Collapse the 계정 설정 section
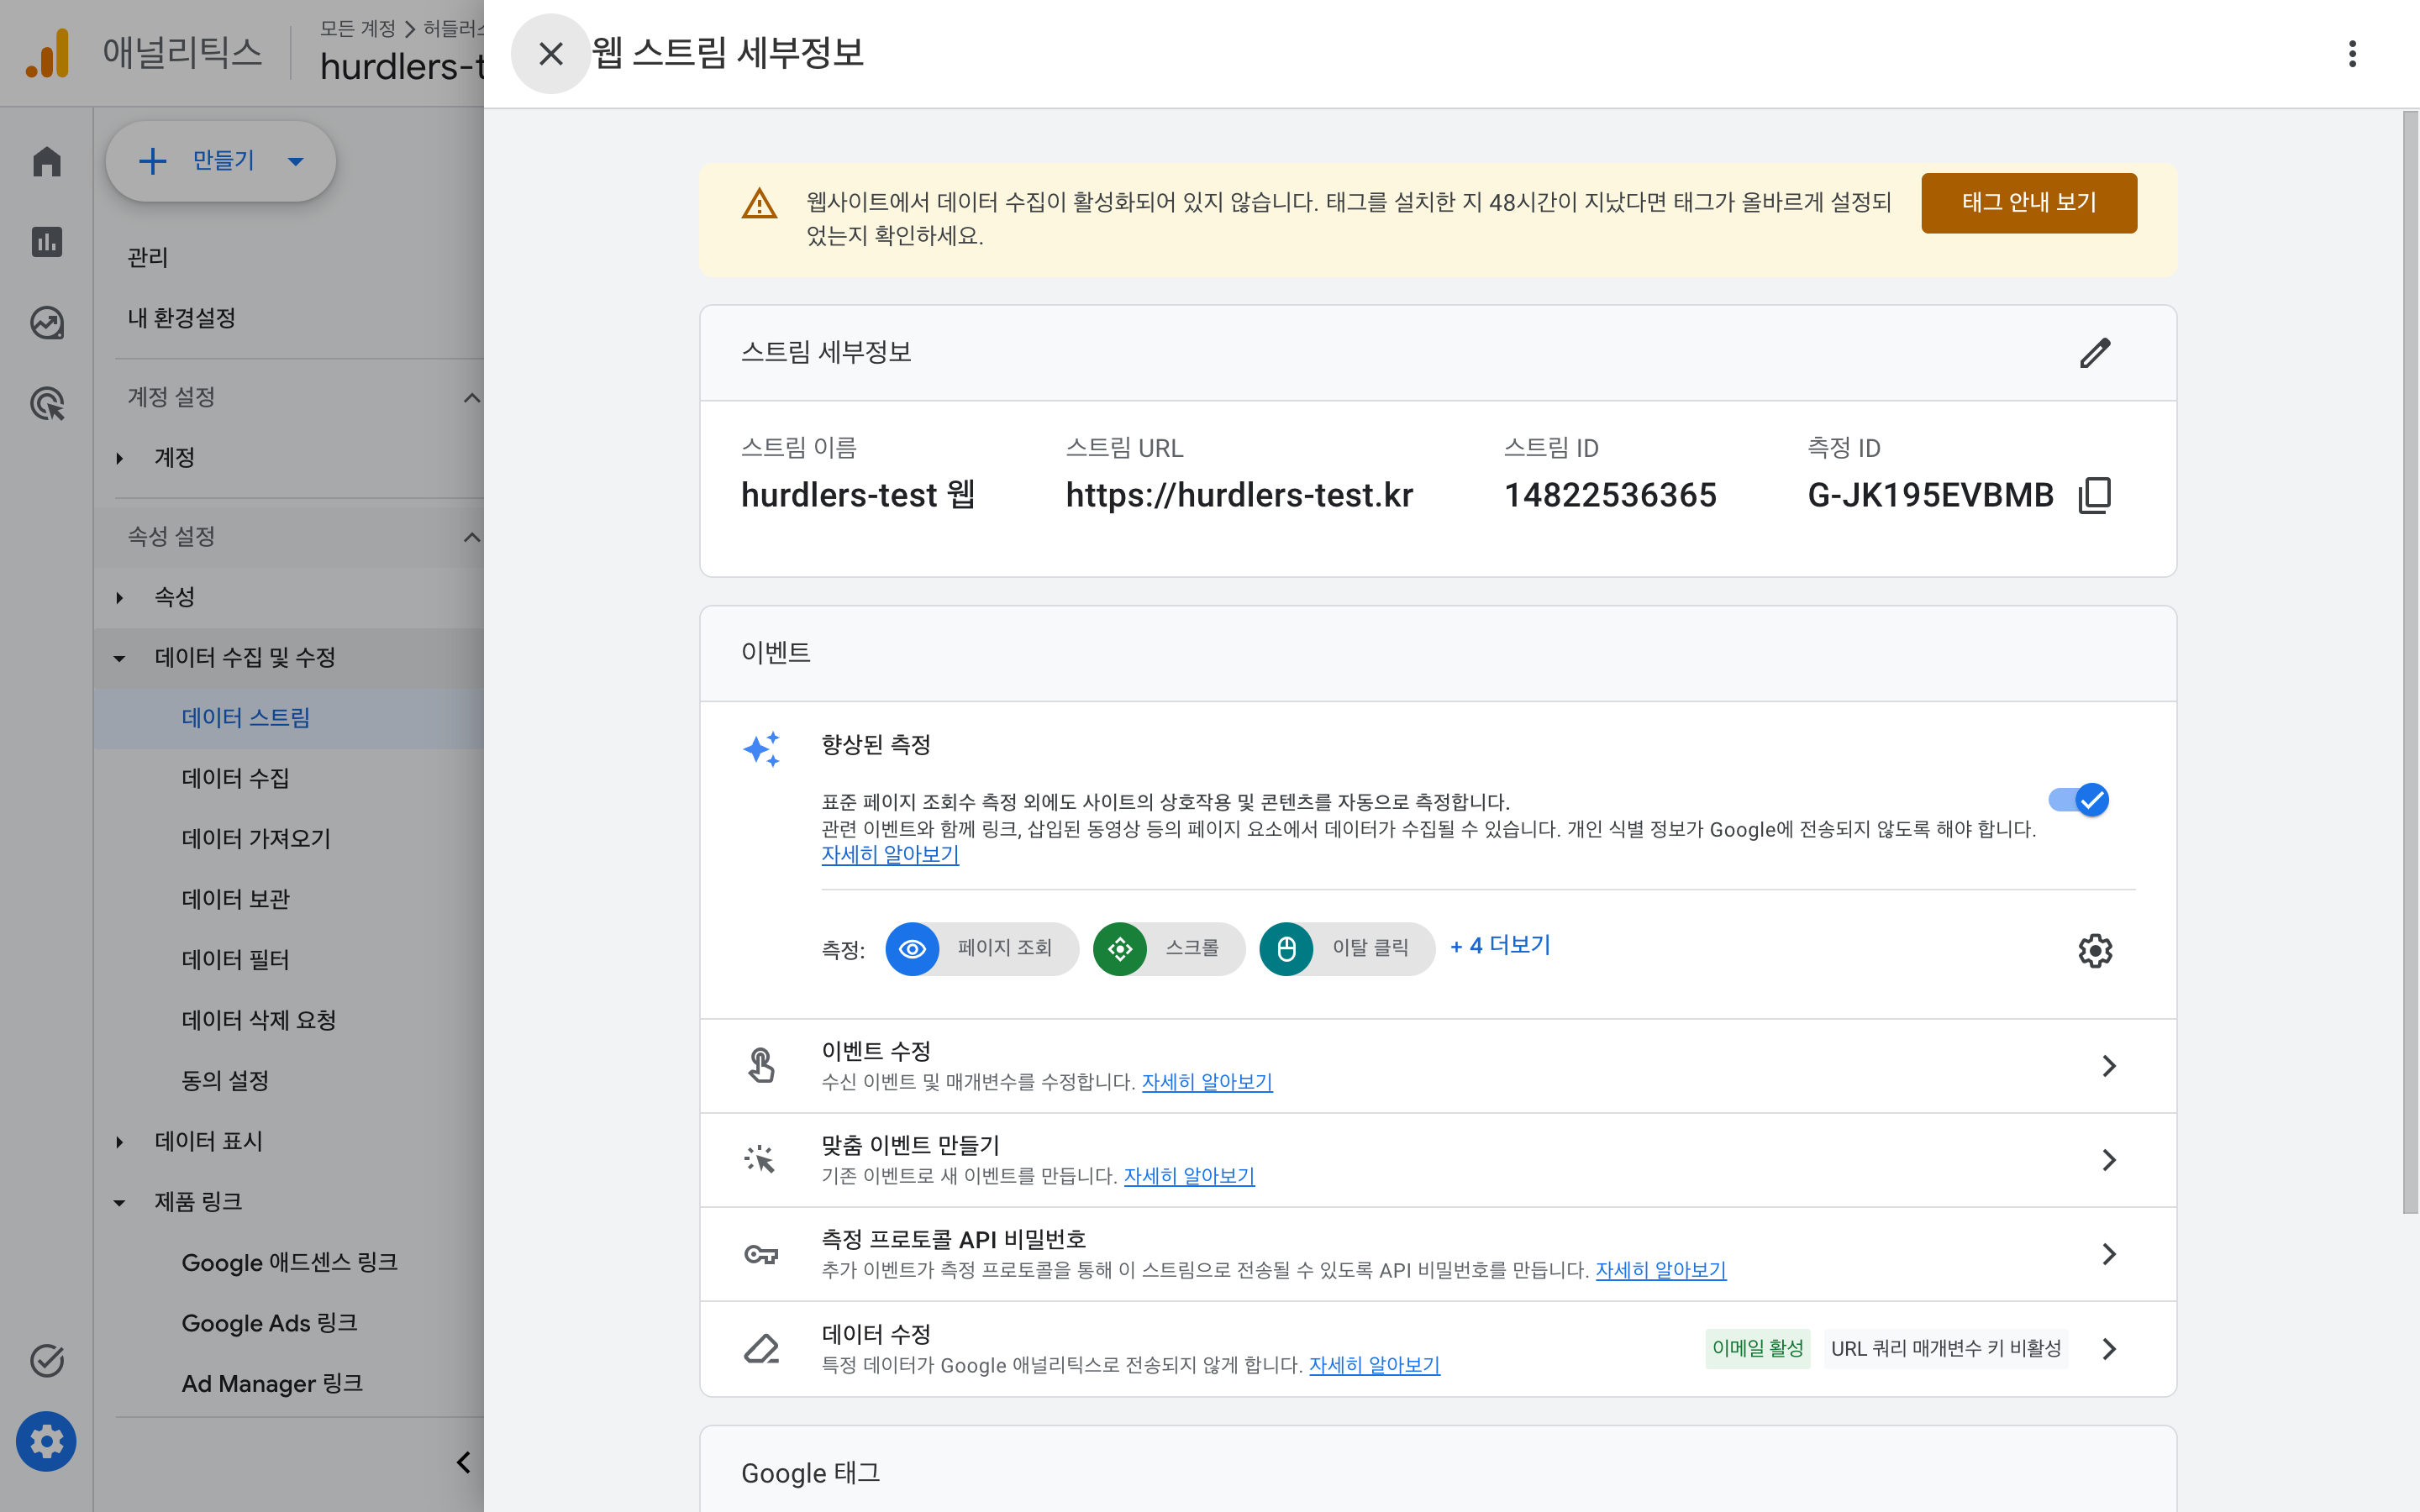Screen dimensions: 2420x1512 [472, 397]
